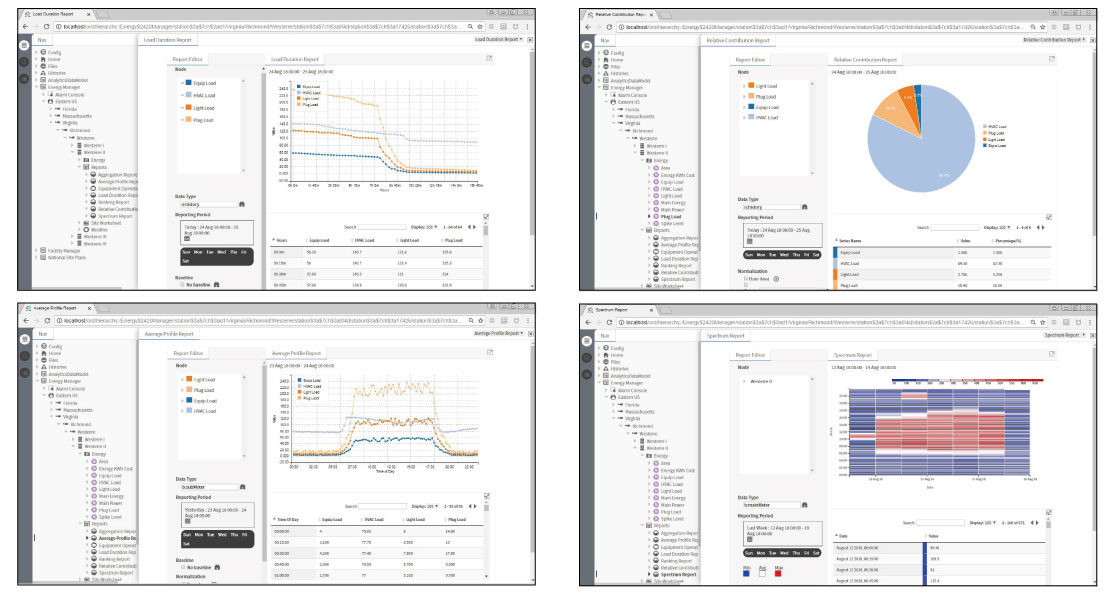Image resolution: width=1111 pixels, height=595 pixels.
Task: Open the Relative Contribution Report view dropdown at top right
Action: tap(1054, 40)
